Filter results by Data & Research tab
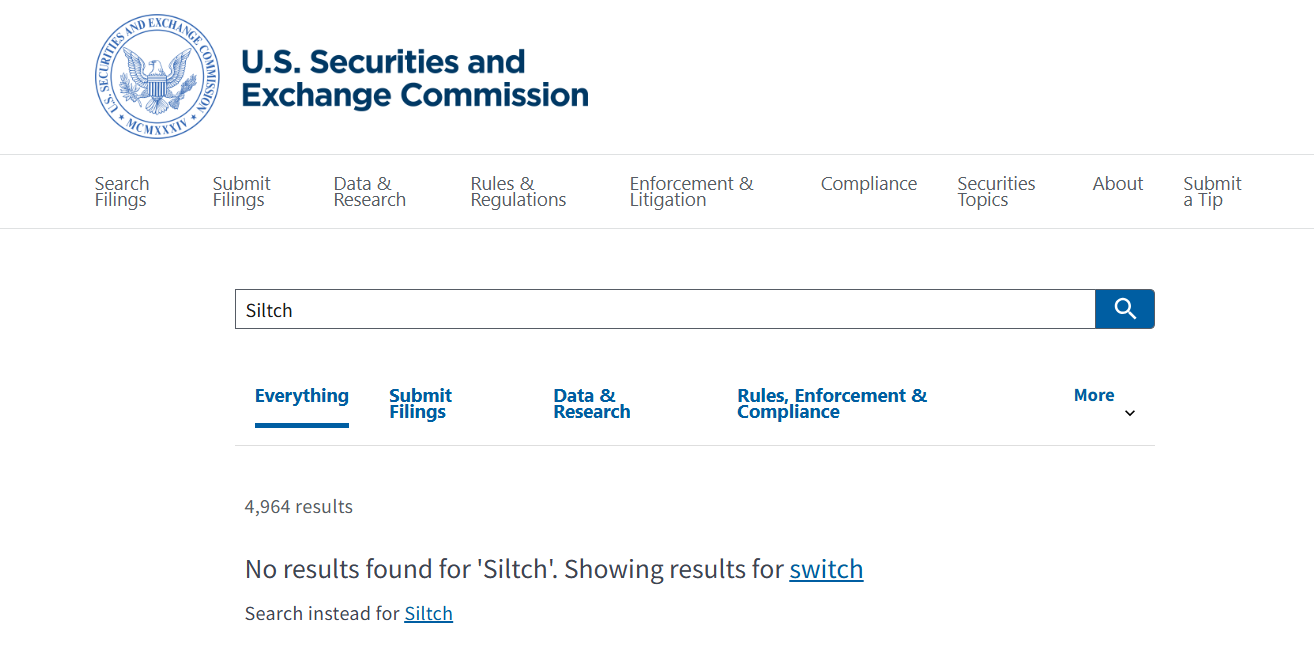This screenshot has height=658, width=1314. [x=591, y=404]
